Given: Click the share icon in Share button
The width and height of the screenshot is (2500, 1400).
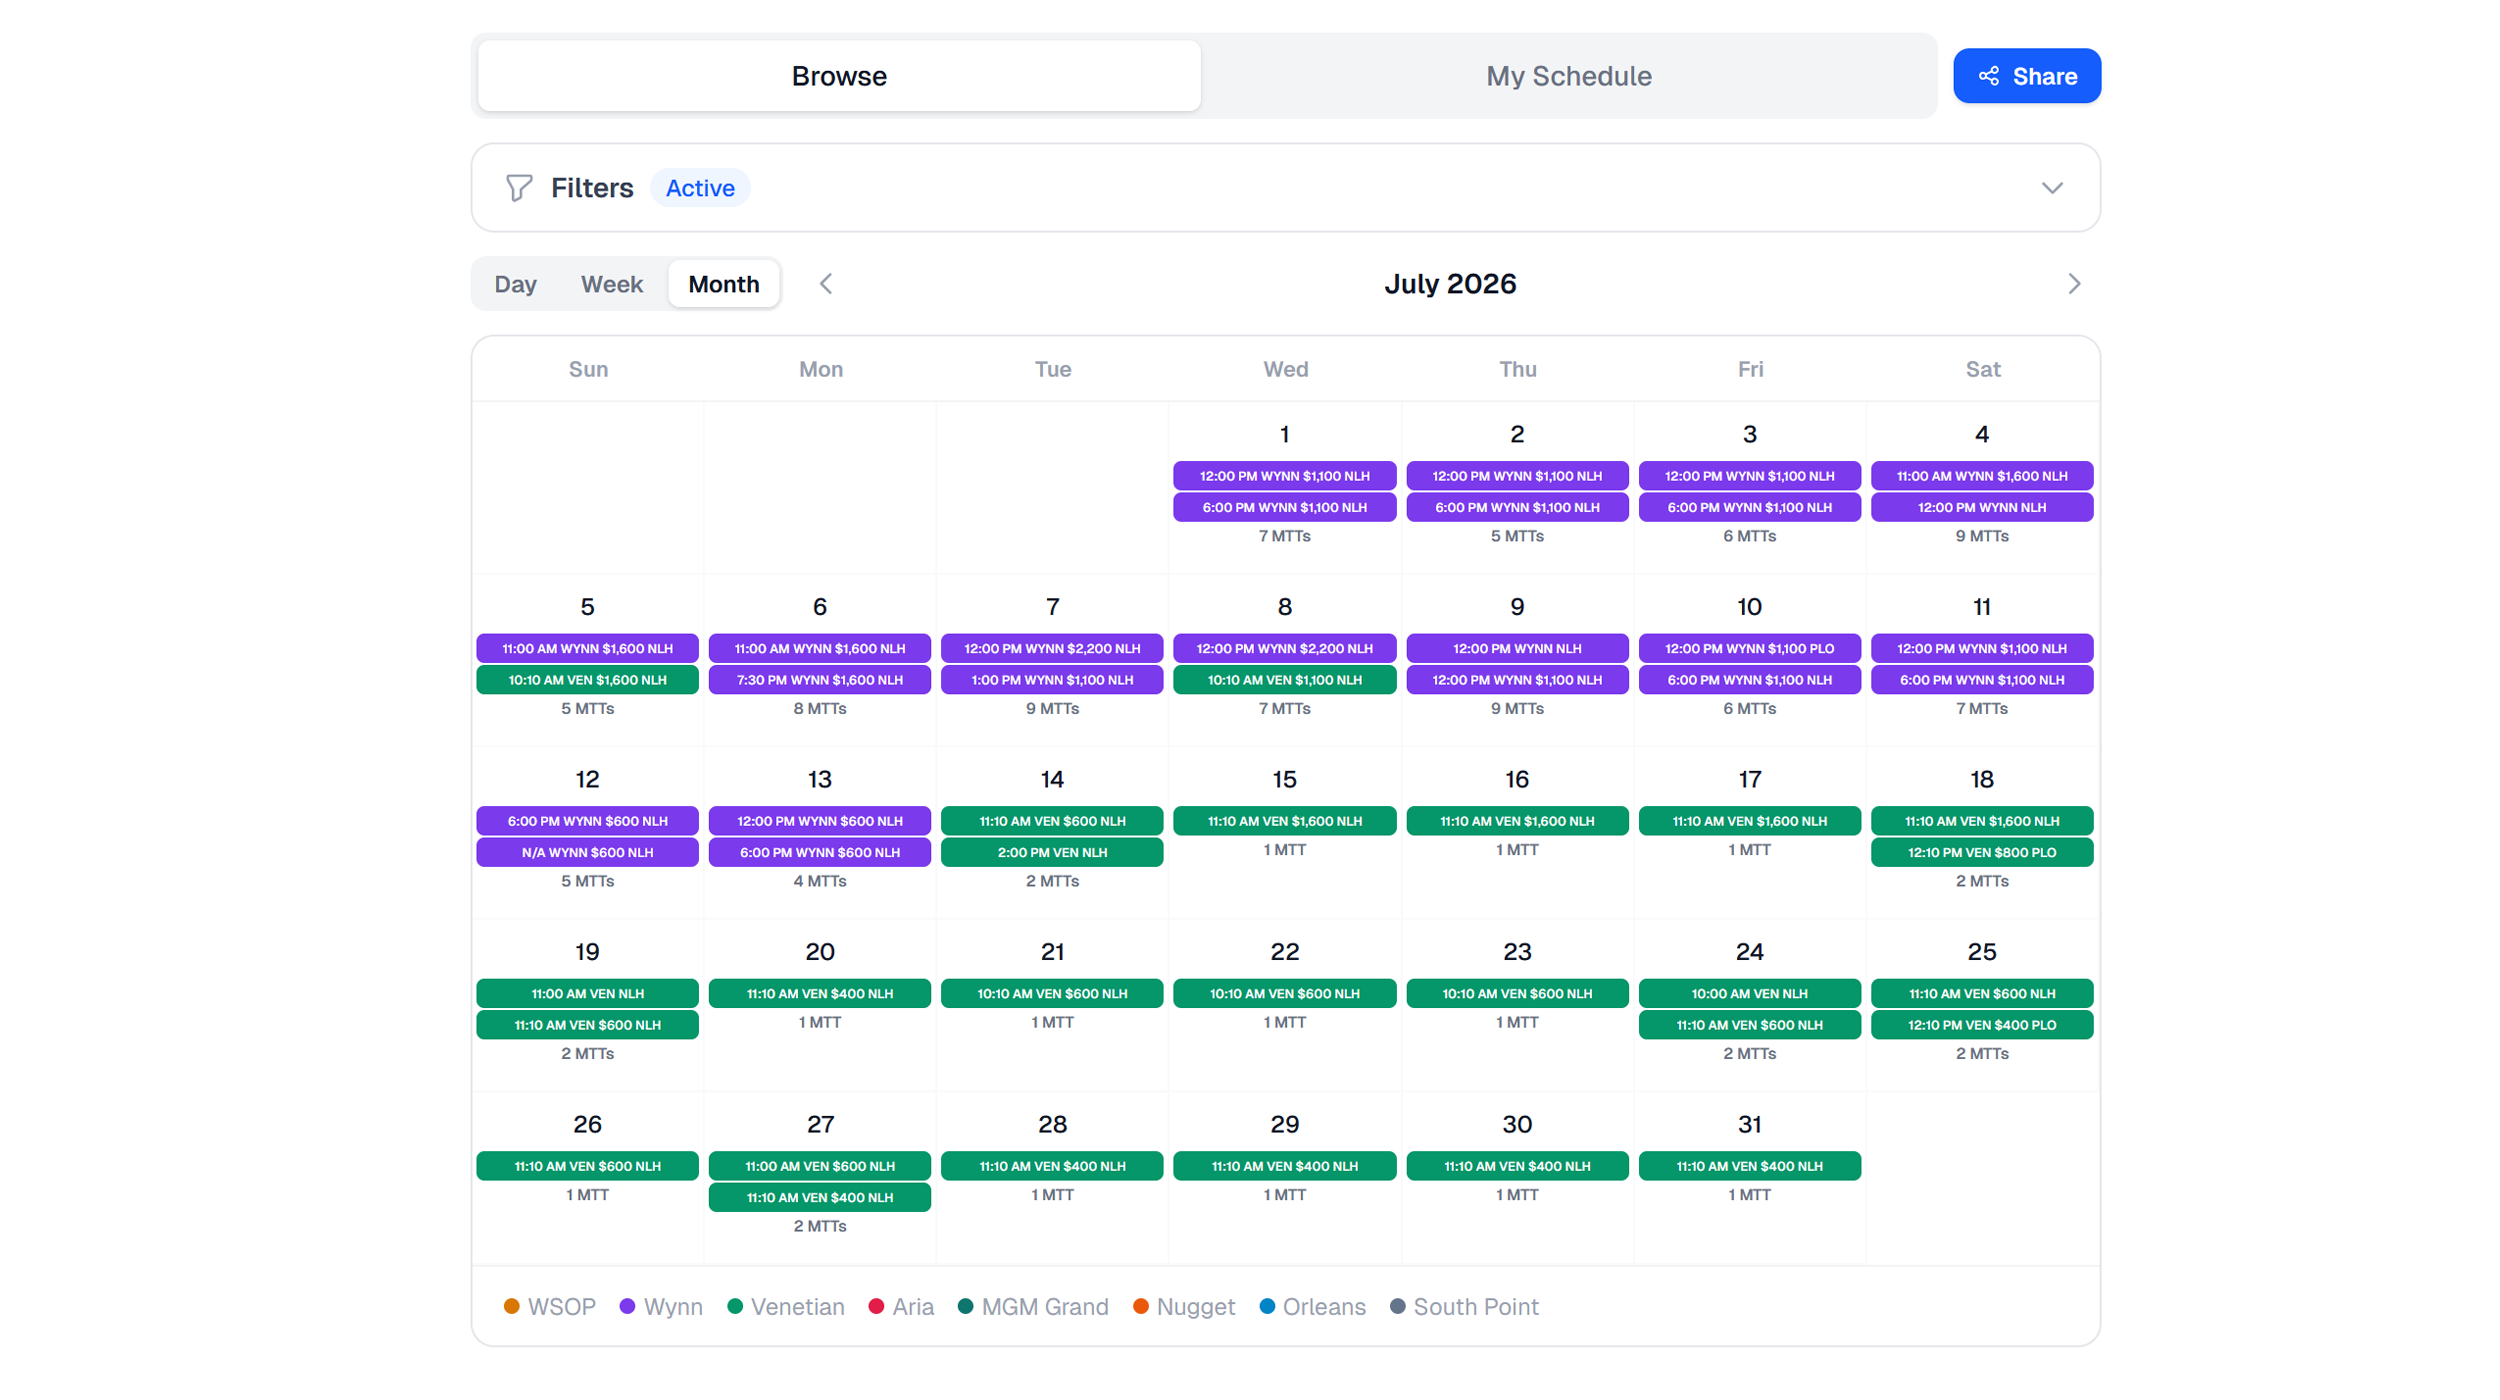Looking at the screenshot, I should 1988,76.
